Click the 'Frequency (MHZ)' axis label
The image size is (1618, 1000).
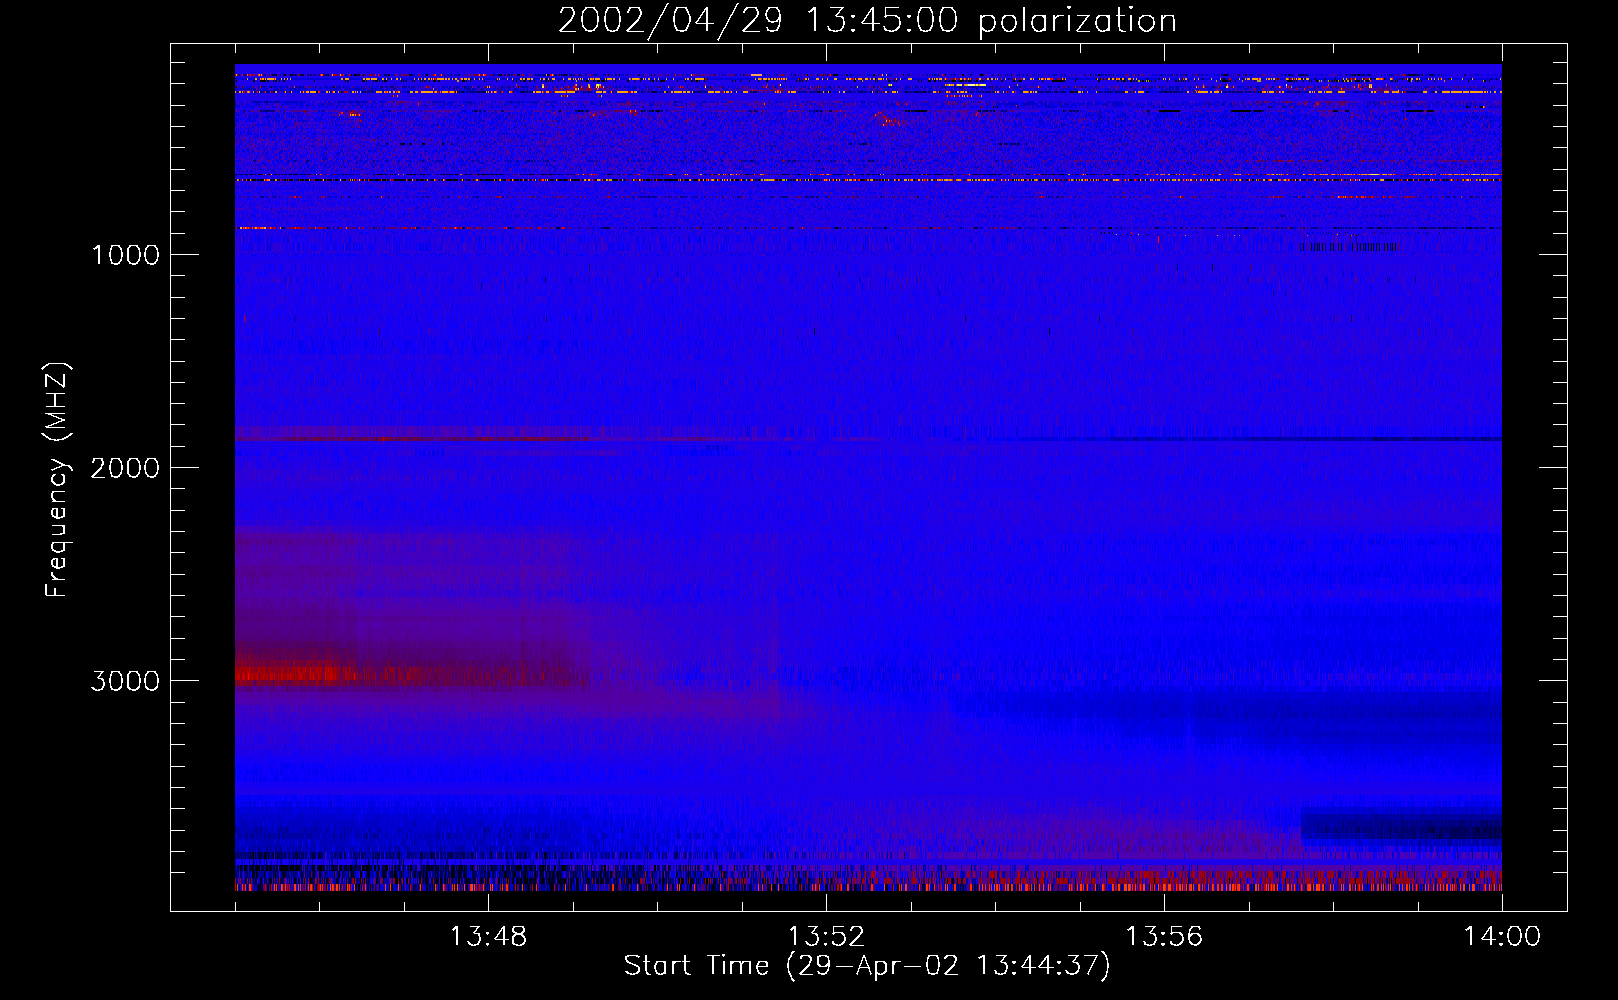58,480
